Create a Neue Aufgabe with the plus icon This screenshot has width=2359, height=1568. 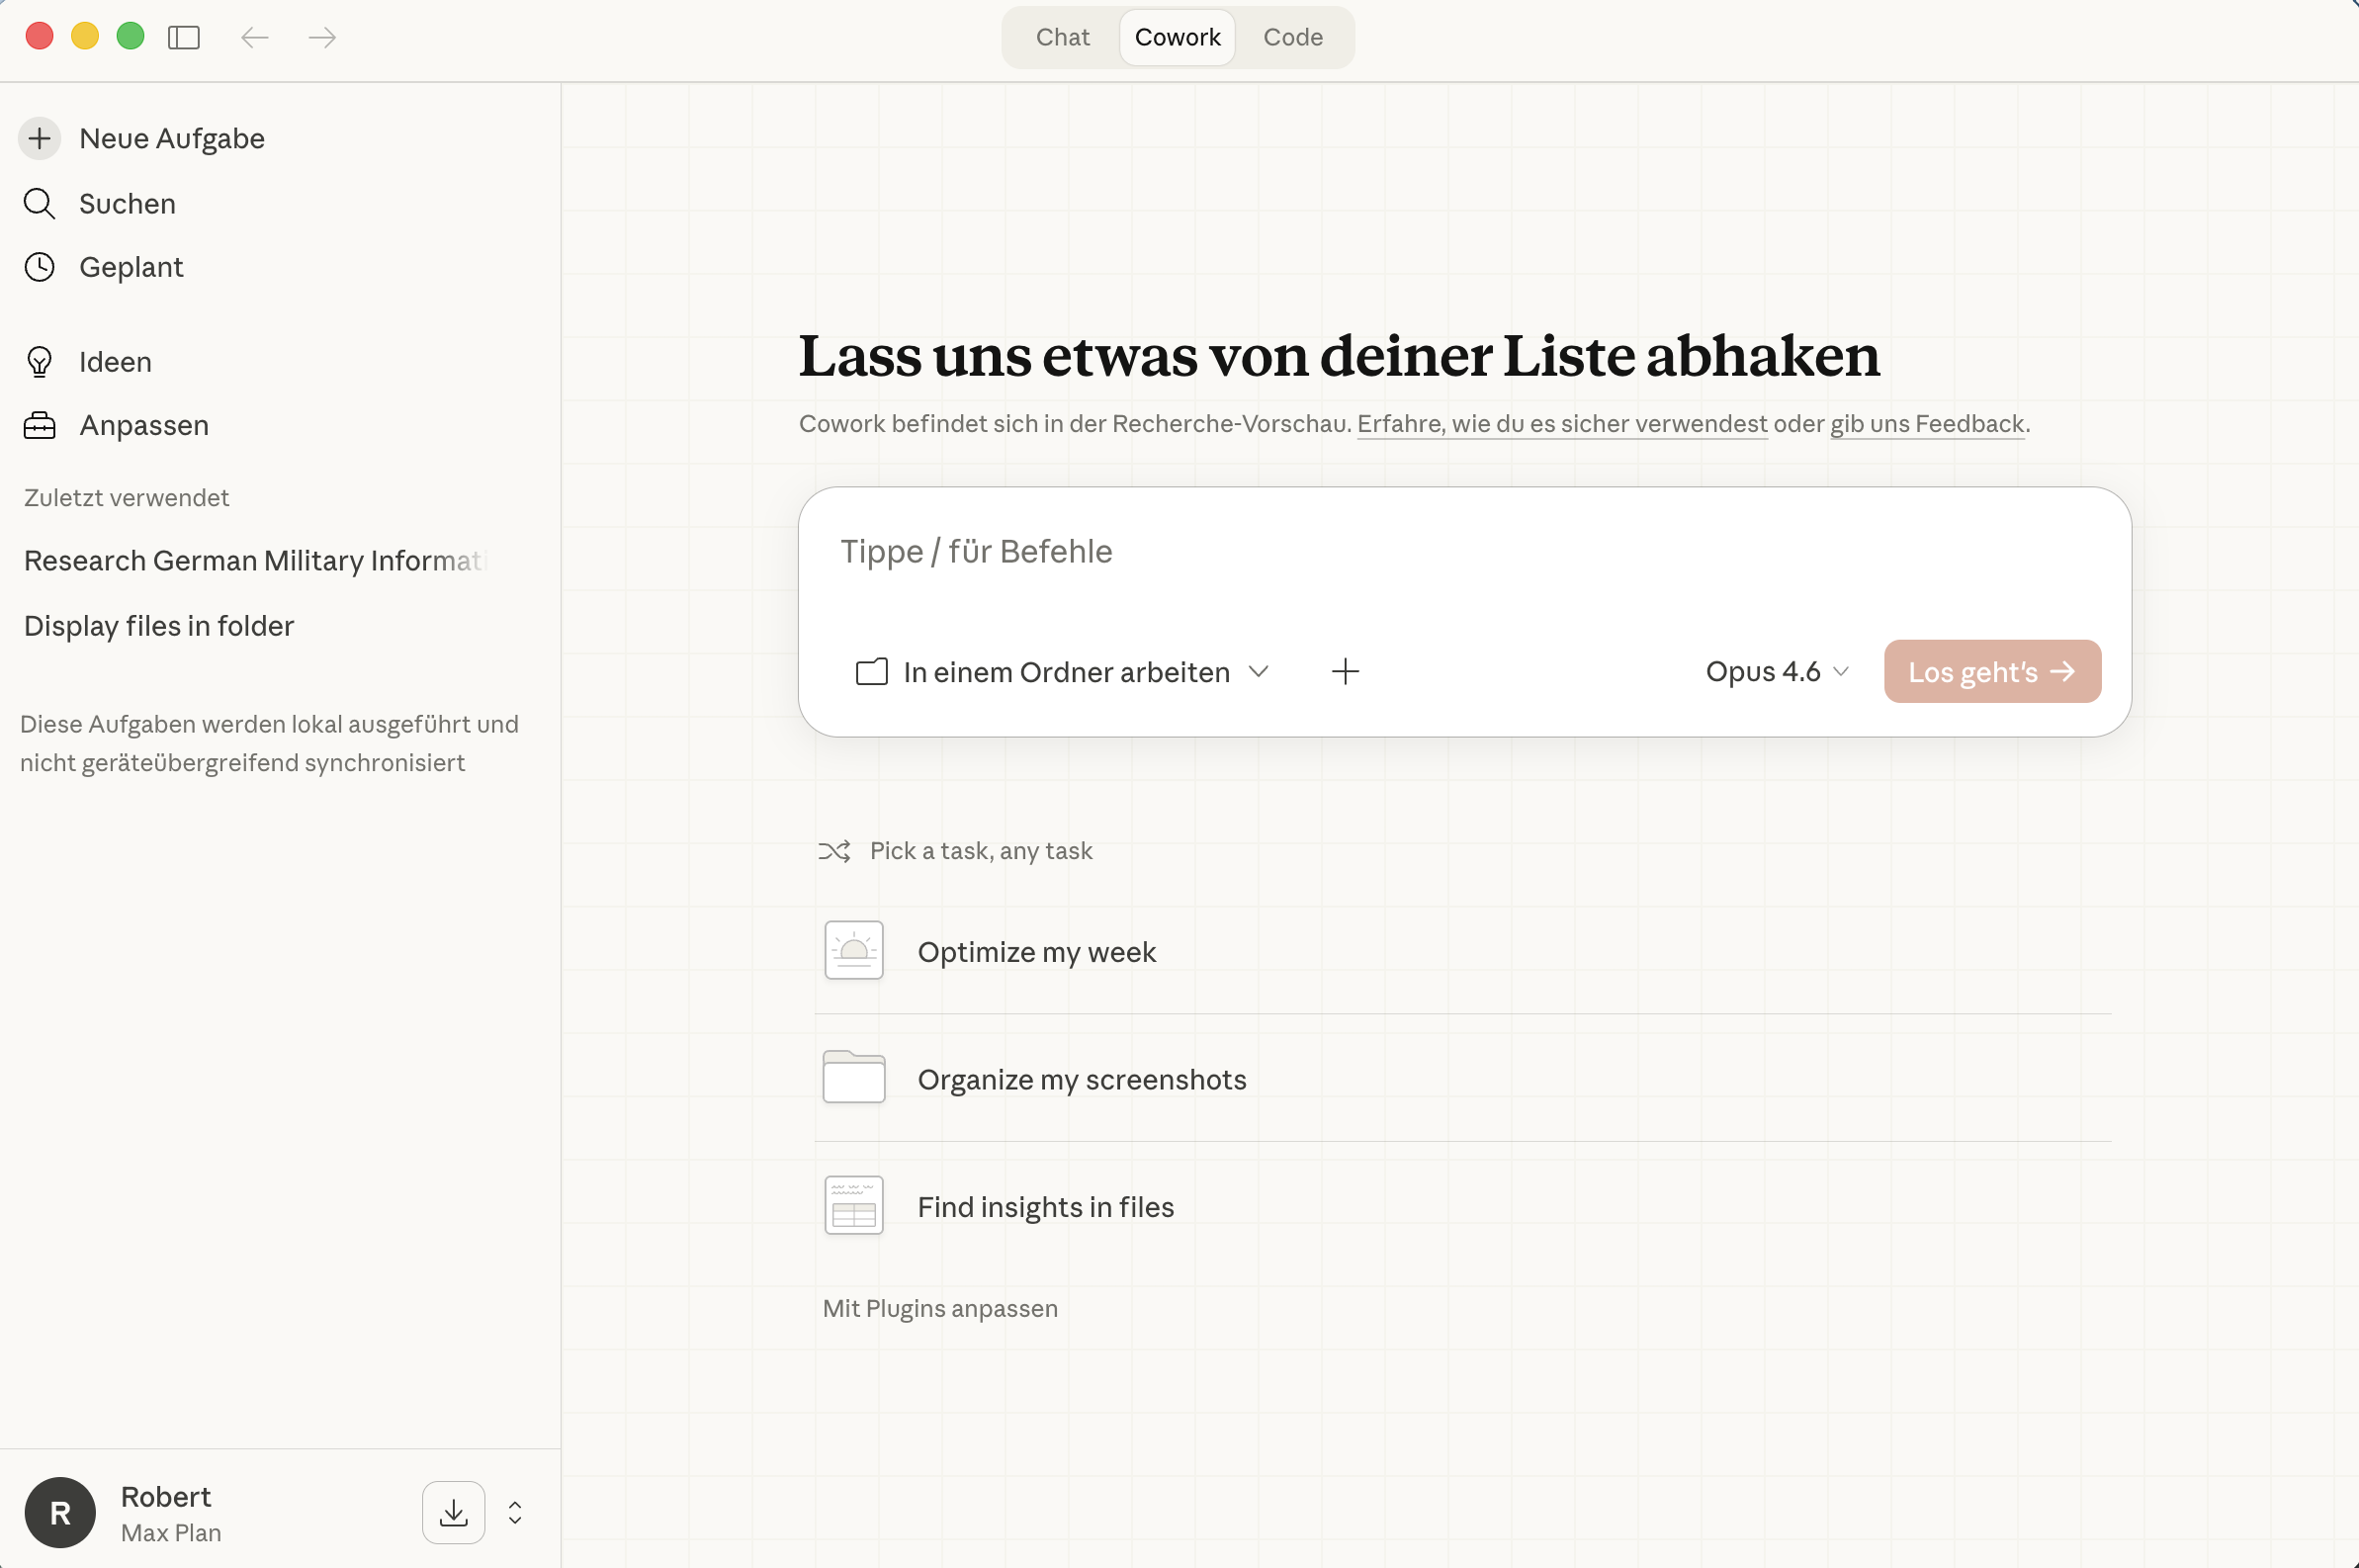click(x=39, y=138)
